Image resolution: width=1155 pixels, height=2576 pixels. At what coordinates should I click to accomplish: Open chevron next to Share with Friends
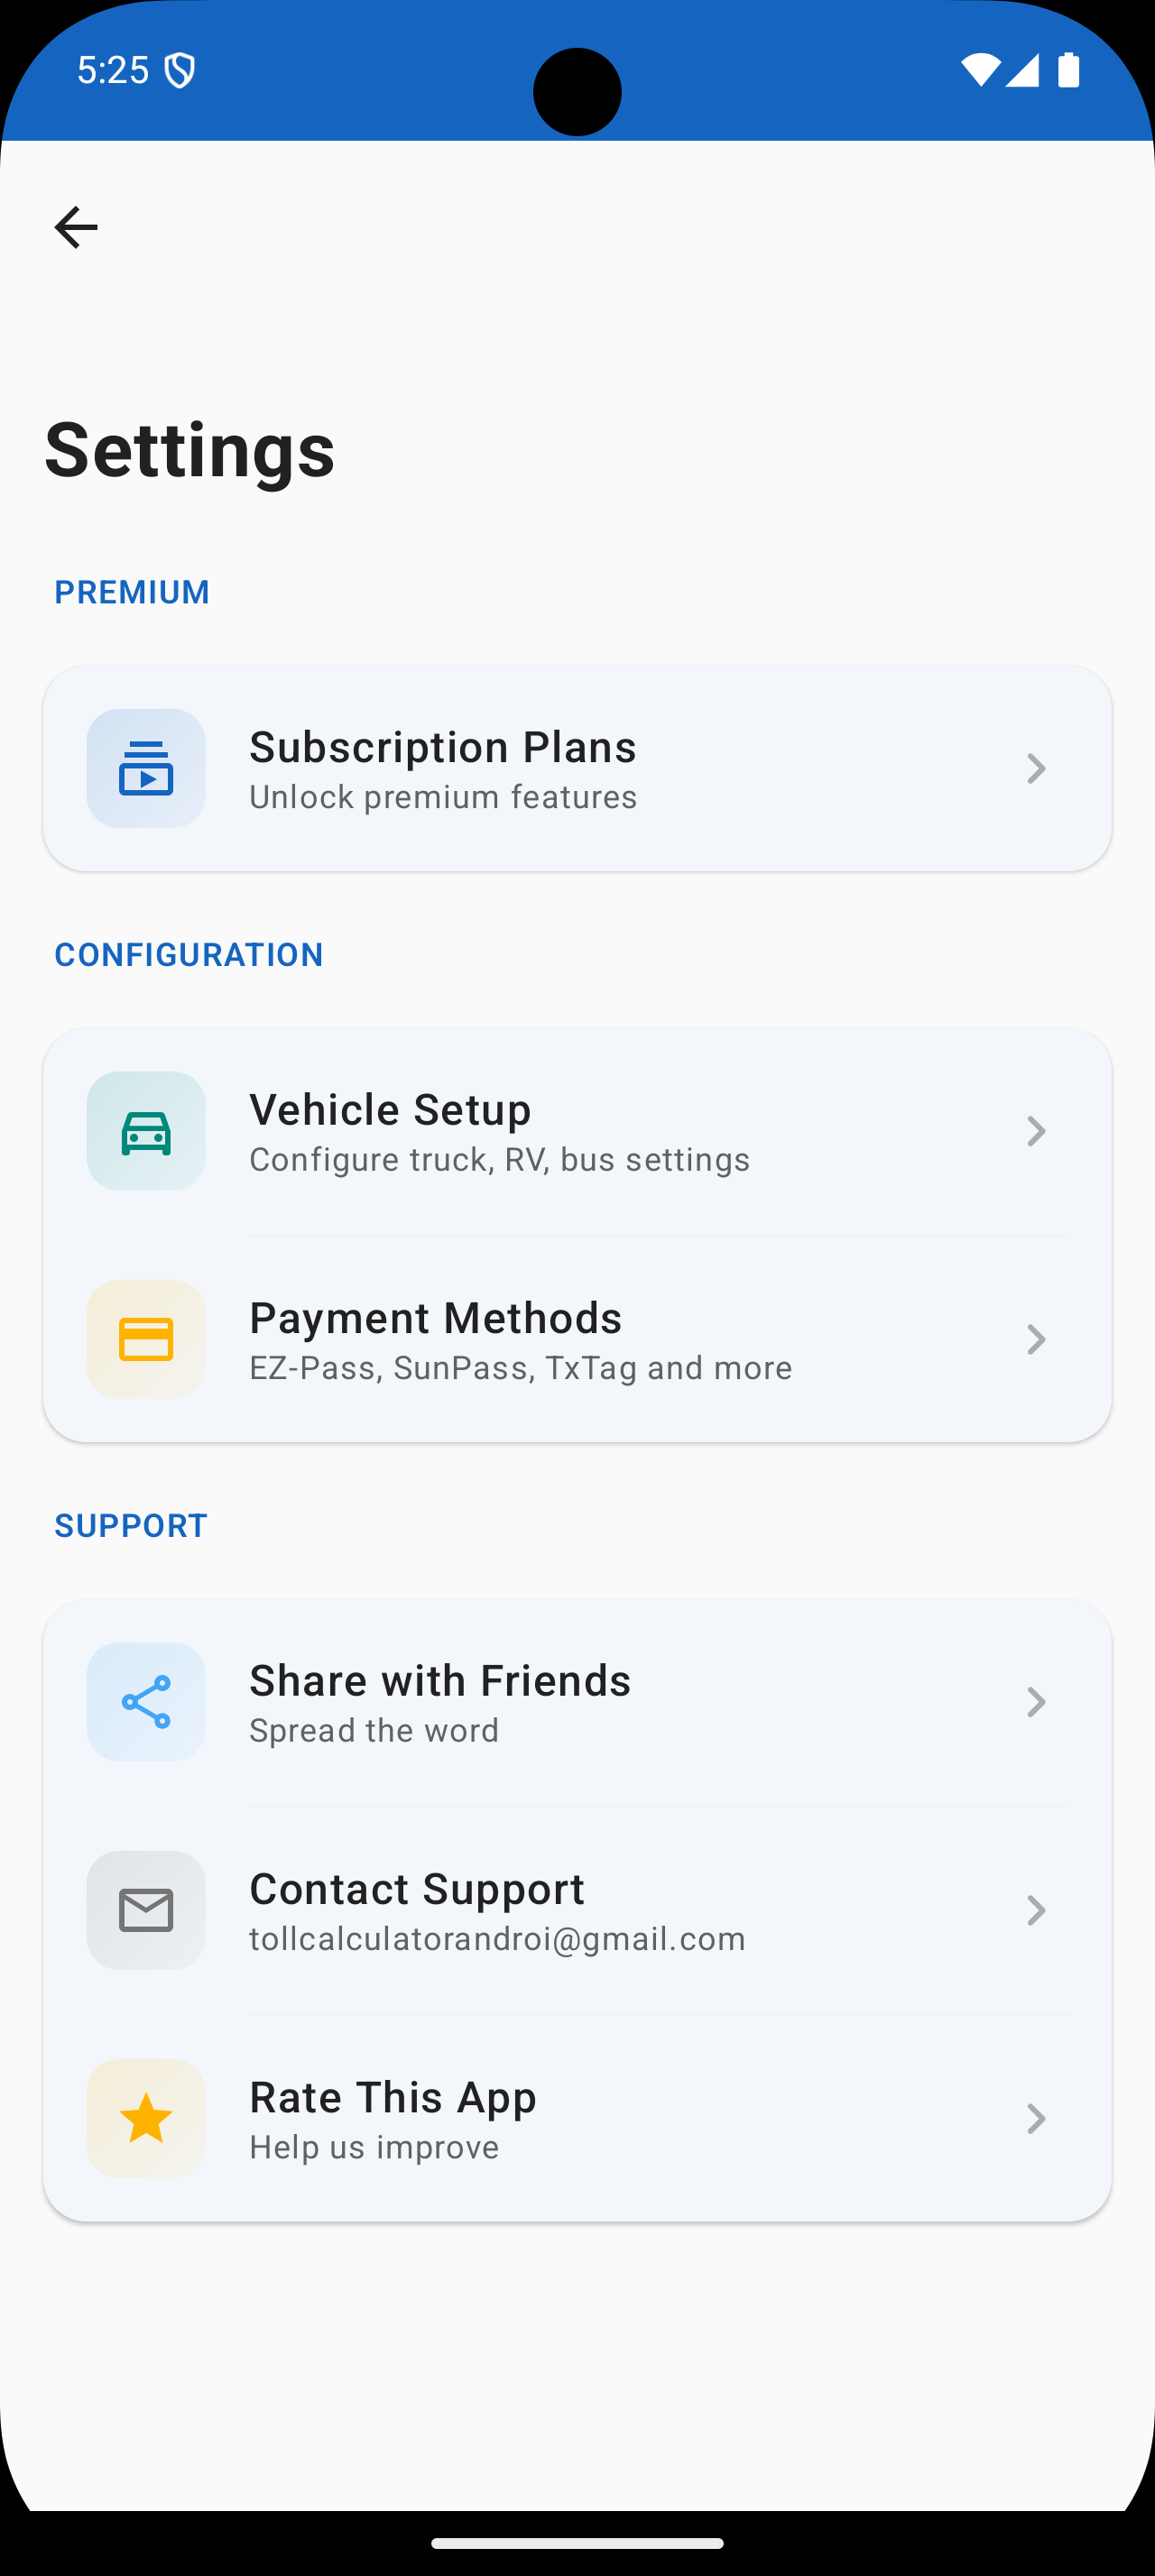point(1036,1702)
